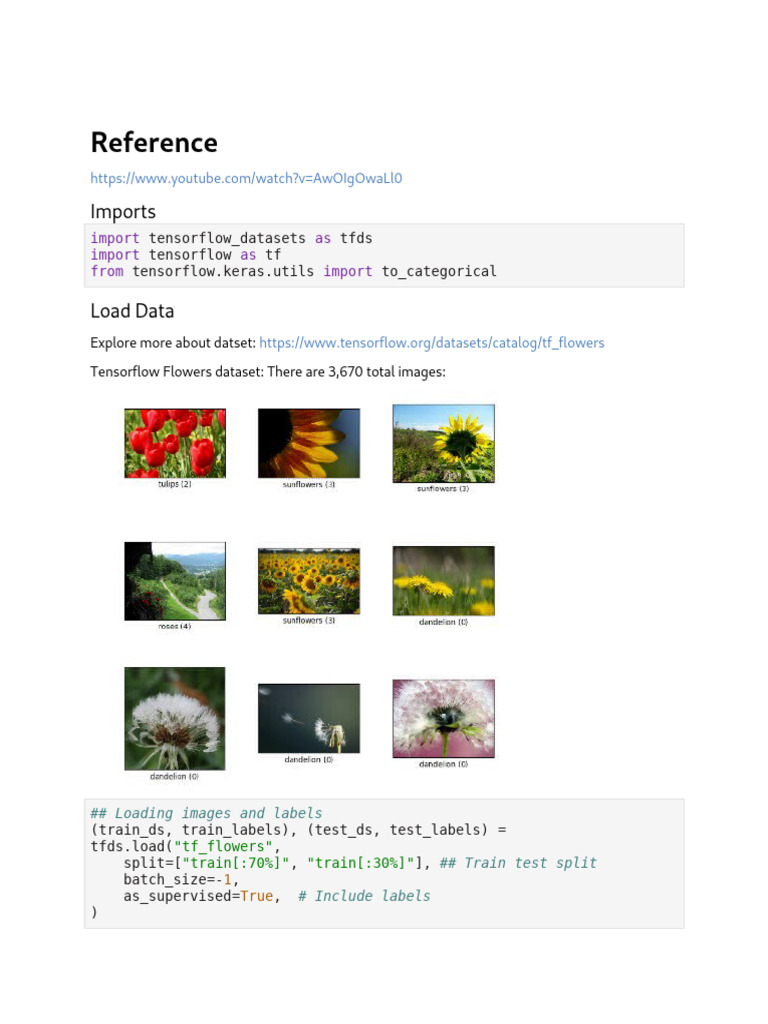Click the line starting "(train_ds, train_labels)"
Screen dimensions: 768x1024
point(298,829)
